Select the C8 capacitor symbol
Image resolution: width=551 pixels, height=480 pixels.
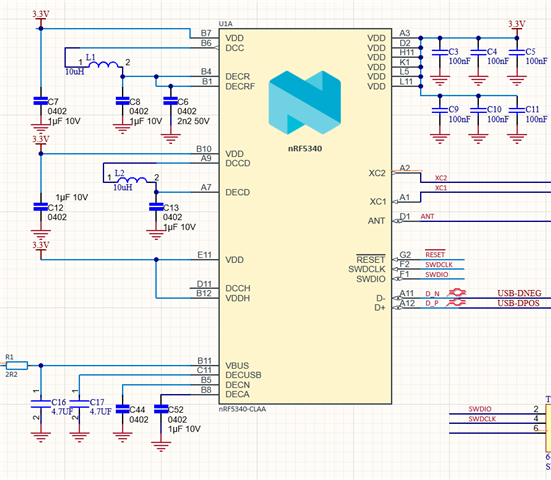(122, 101)
